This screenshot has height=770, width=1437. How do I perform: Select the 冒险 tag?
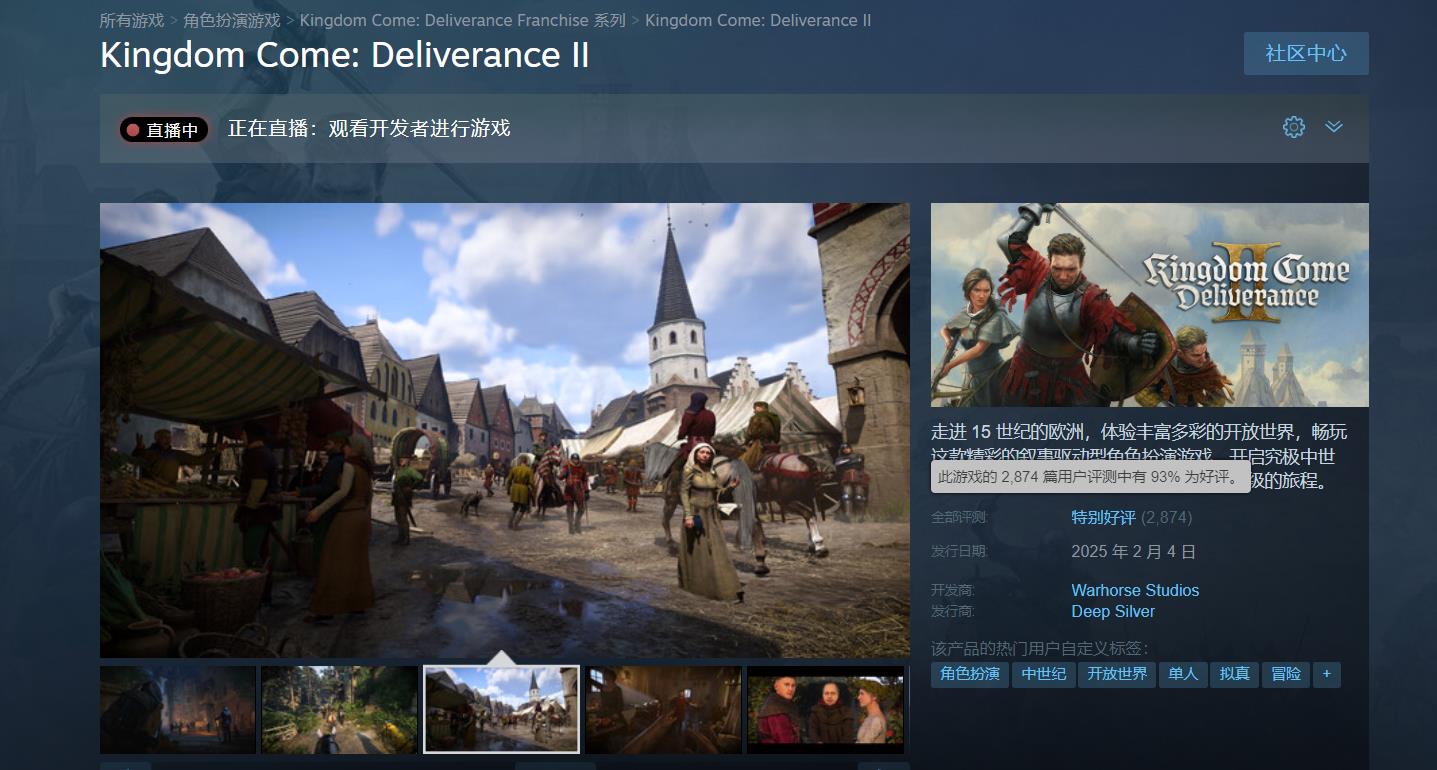(1285, 674)
